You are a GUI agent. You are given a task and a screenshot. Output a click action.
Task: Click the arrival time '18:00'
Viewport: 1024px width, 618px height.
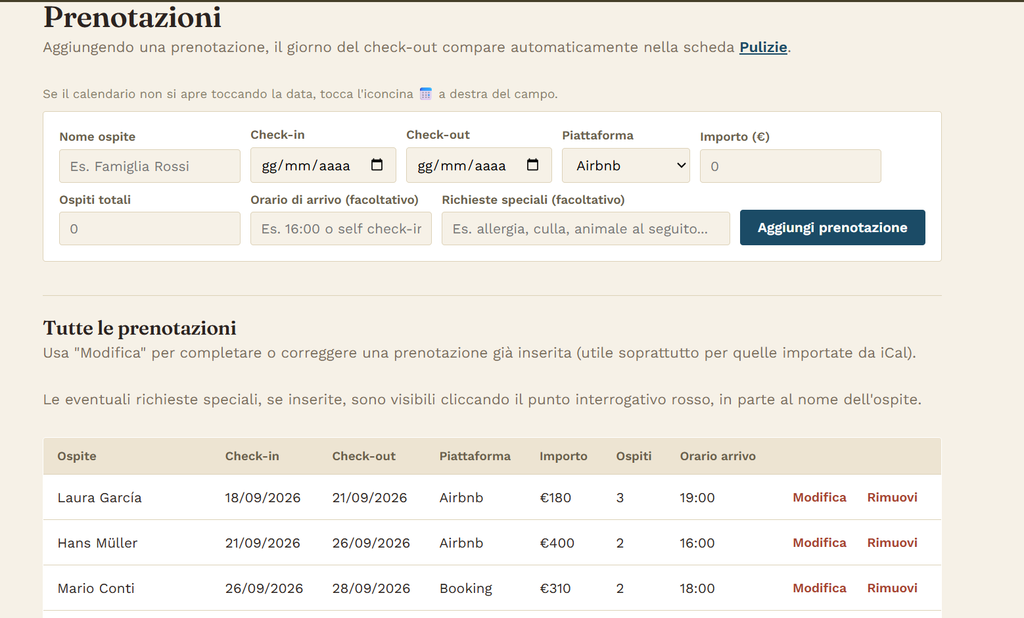697,588
